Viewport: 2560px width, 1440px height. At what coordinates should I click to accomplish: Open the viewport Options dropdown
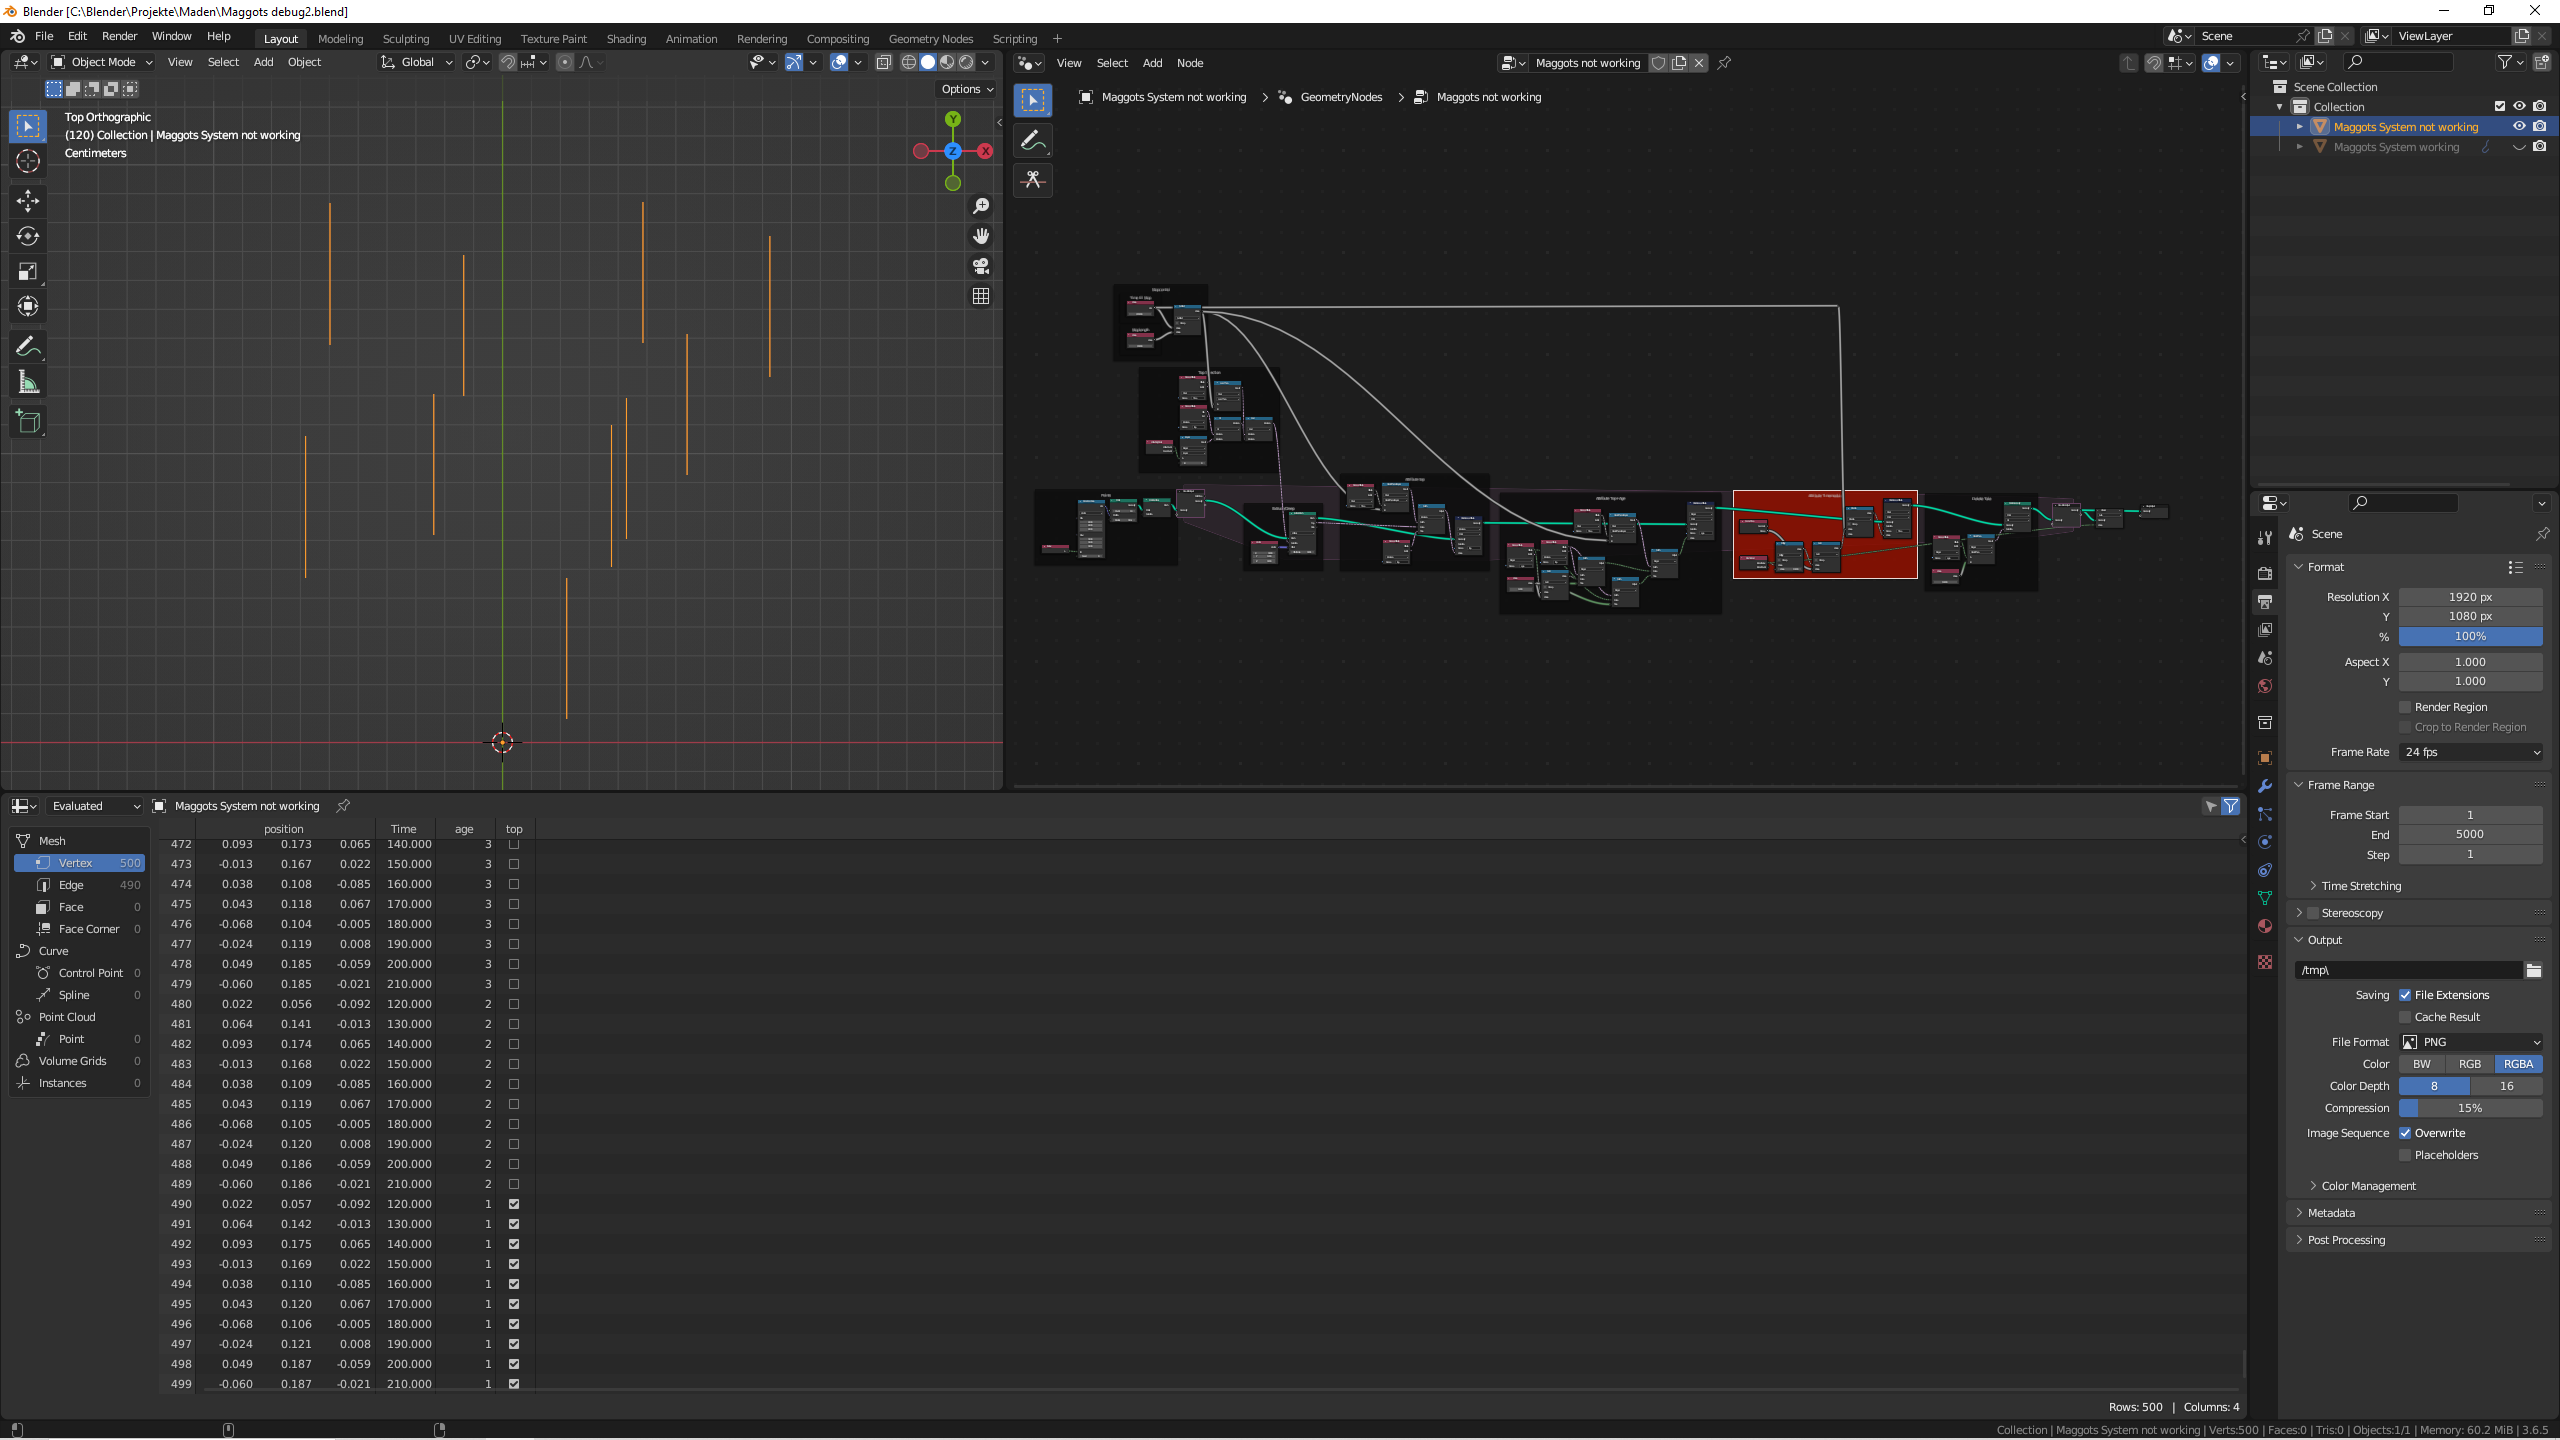click(967, 89)
